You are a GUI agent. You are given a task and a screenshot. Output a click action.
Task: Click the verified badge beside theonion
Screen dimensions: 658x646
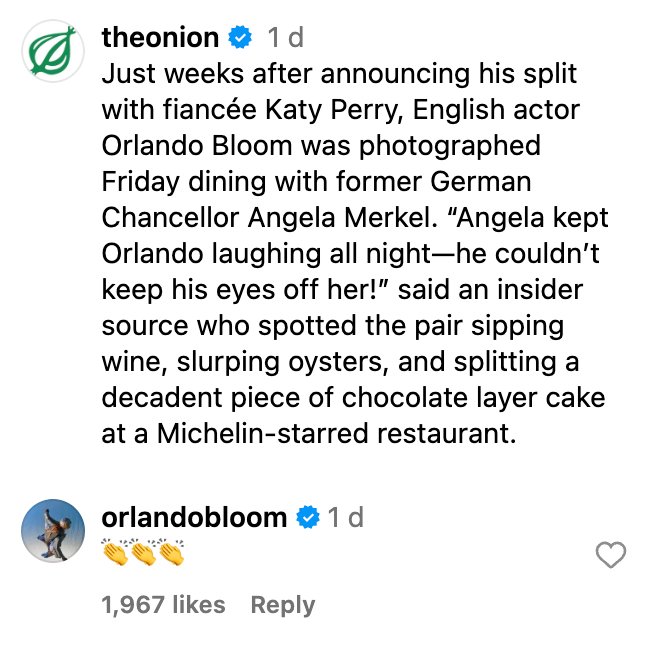240,38
